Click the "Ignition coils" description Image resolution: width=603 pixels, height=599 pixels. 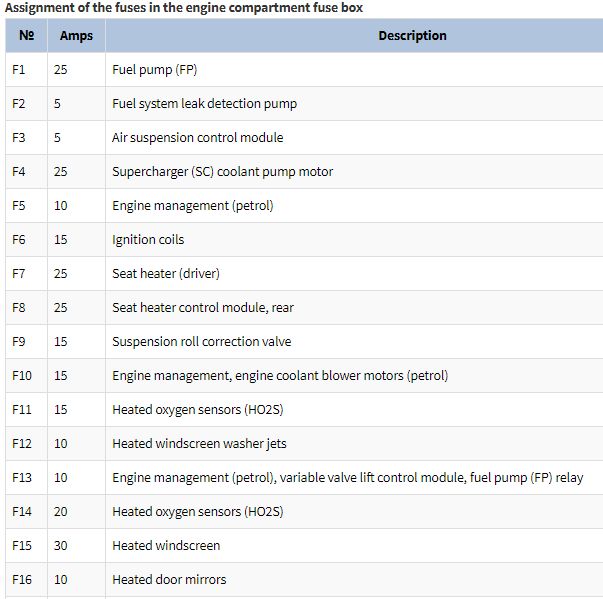(148, 240)
